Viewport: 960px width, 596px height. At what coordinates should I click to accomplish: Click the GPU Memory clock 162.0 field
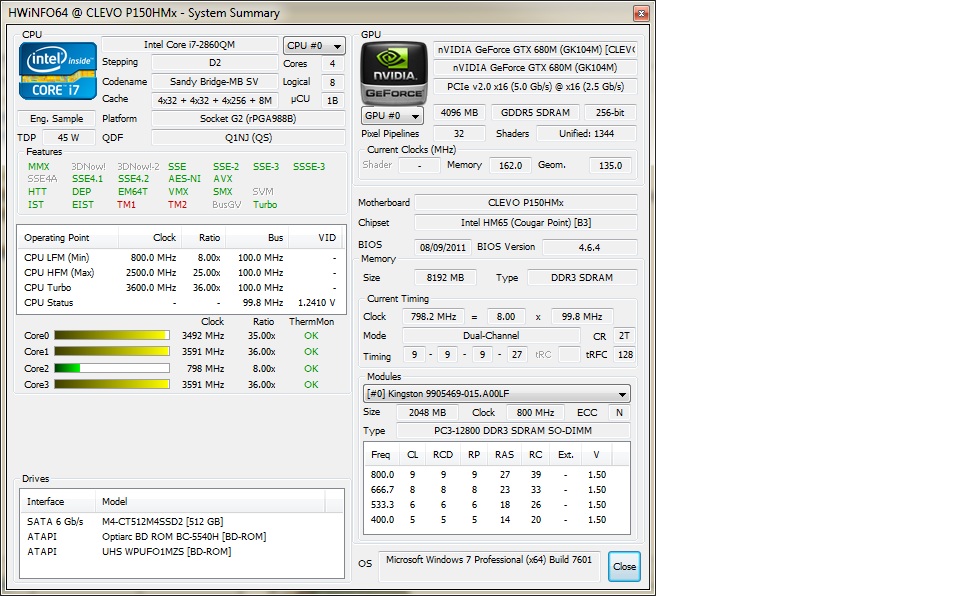[x=510, y=165]
